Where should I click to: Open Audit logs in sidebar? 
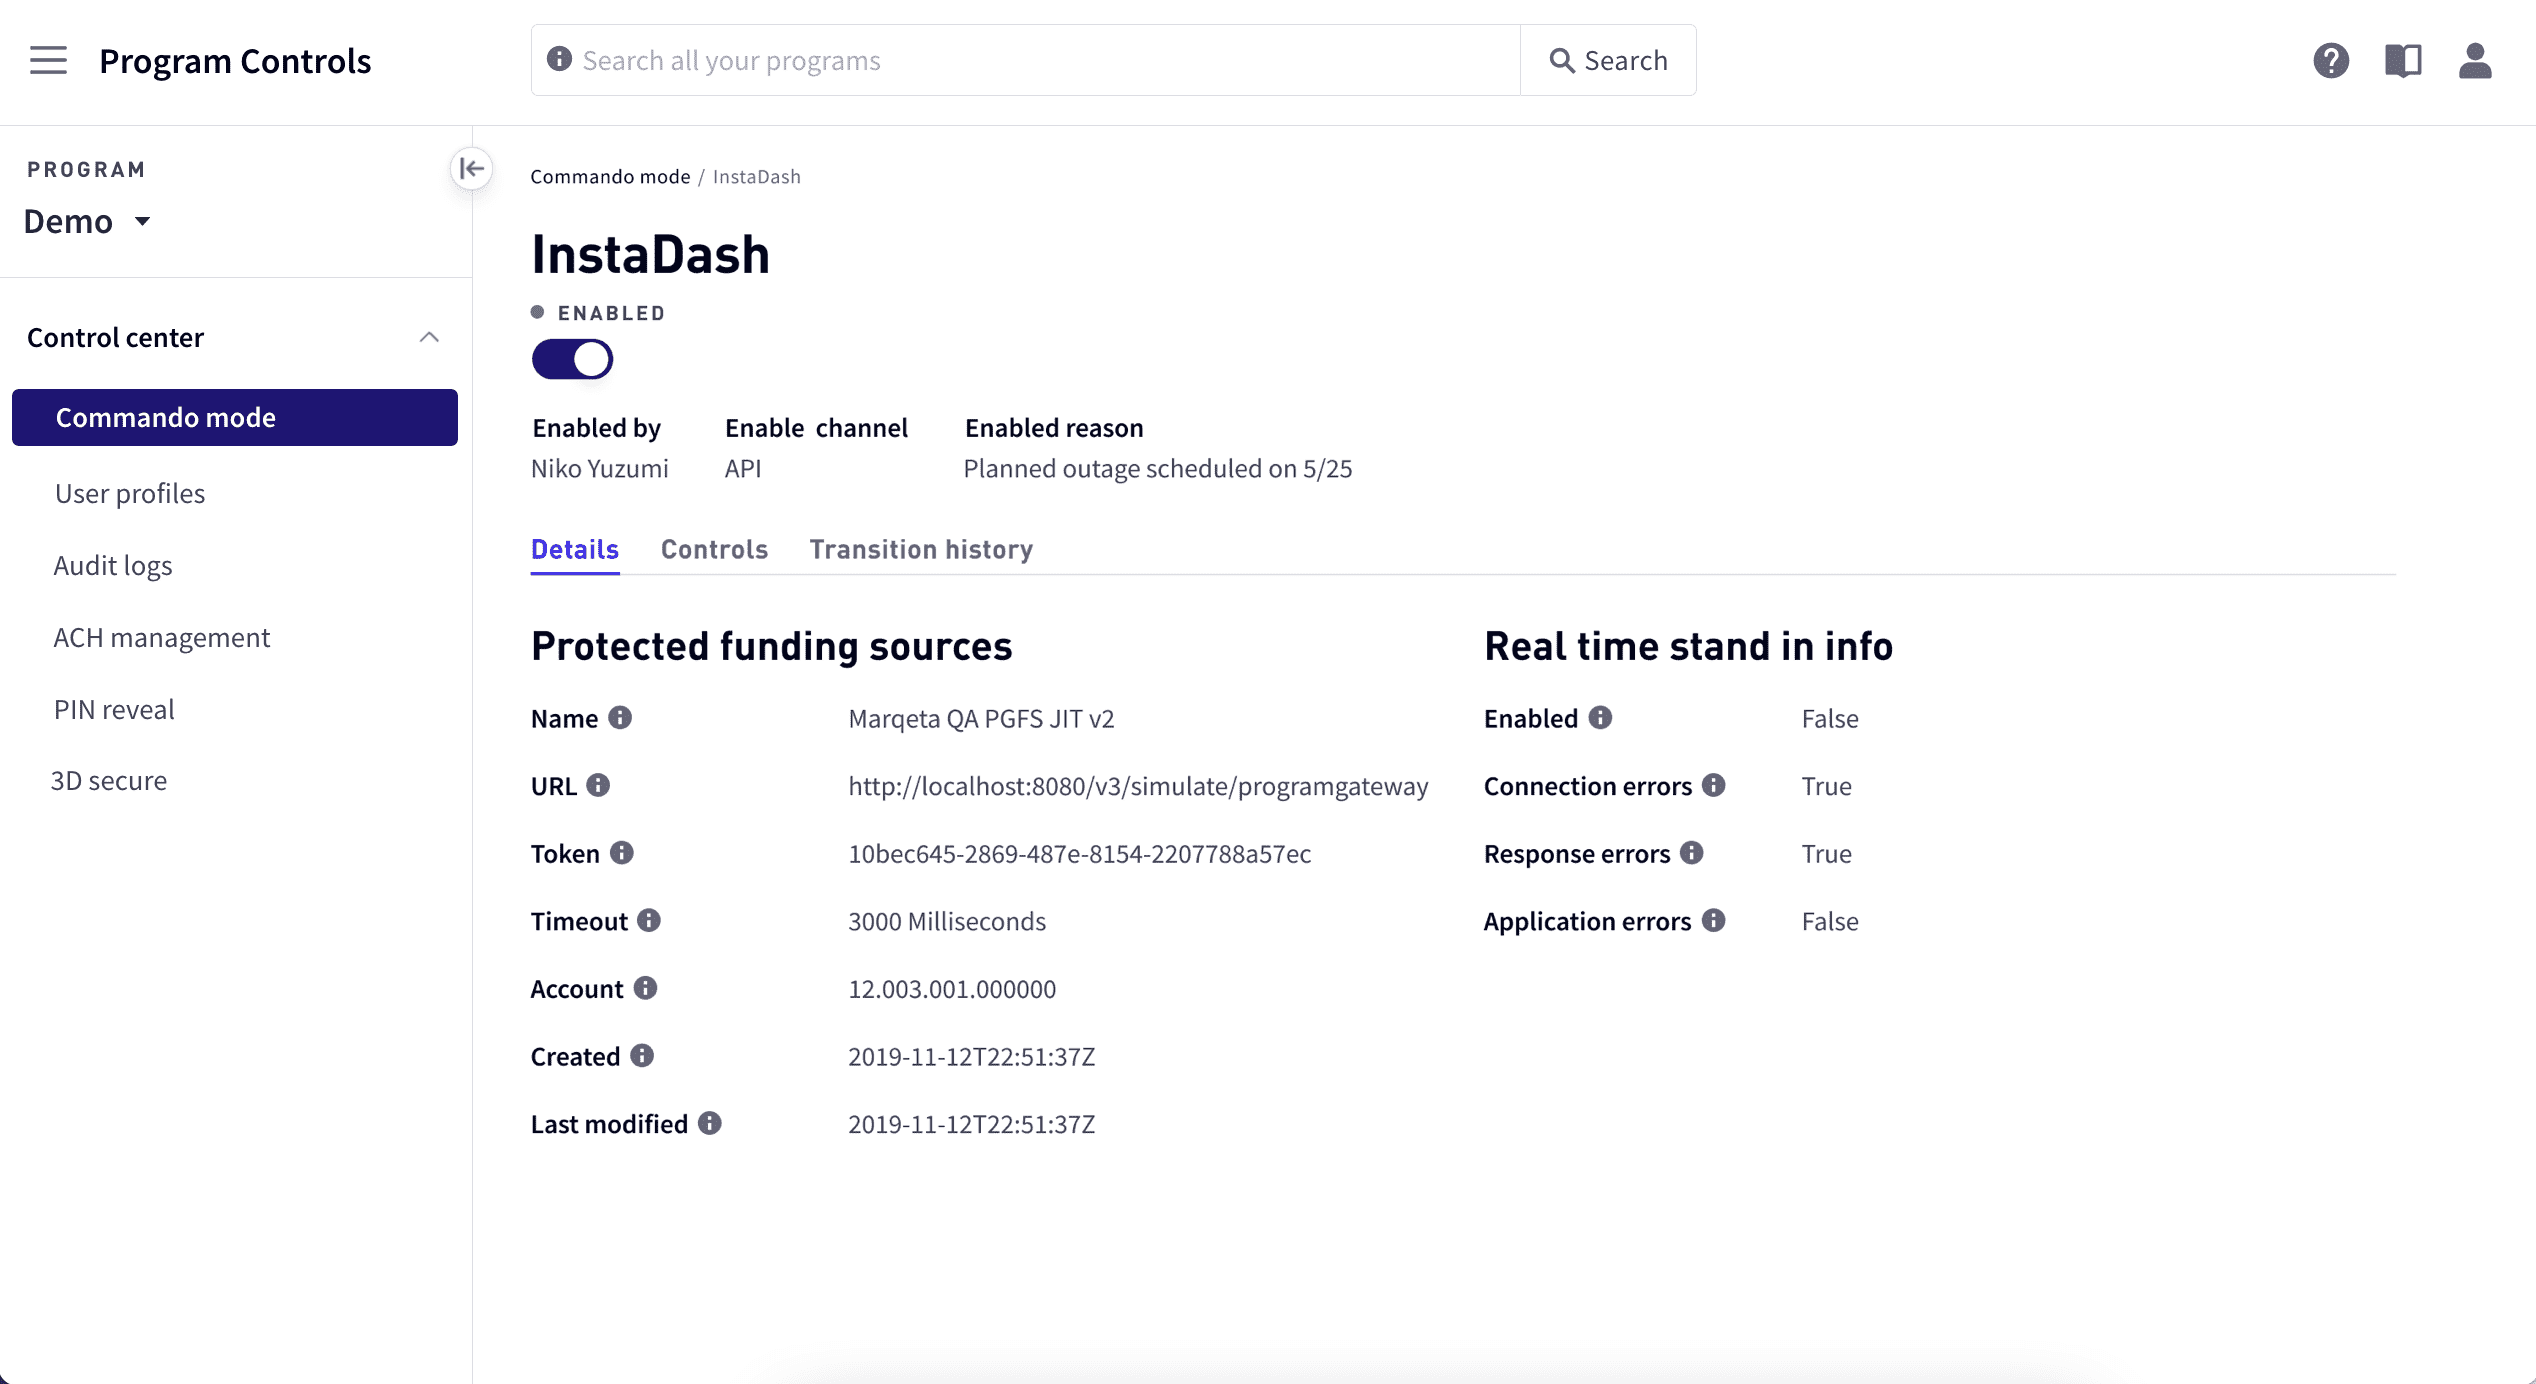pyautogui.click(x=113, y=565)
